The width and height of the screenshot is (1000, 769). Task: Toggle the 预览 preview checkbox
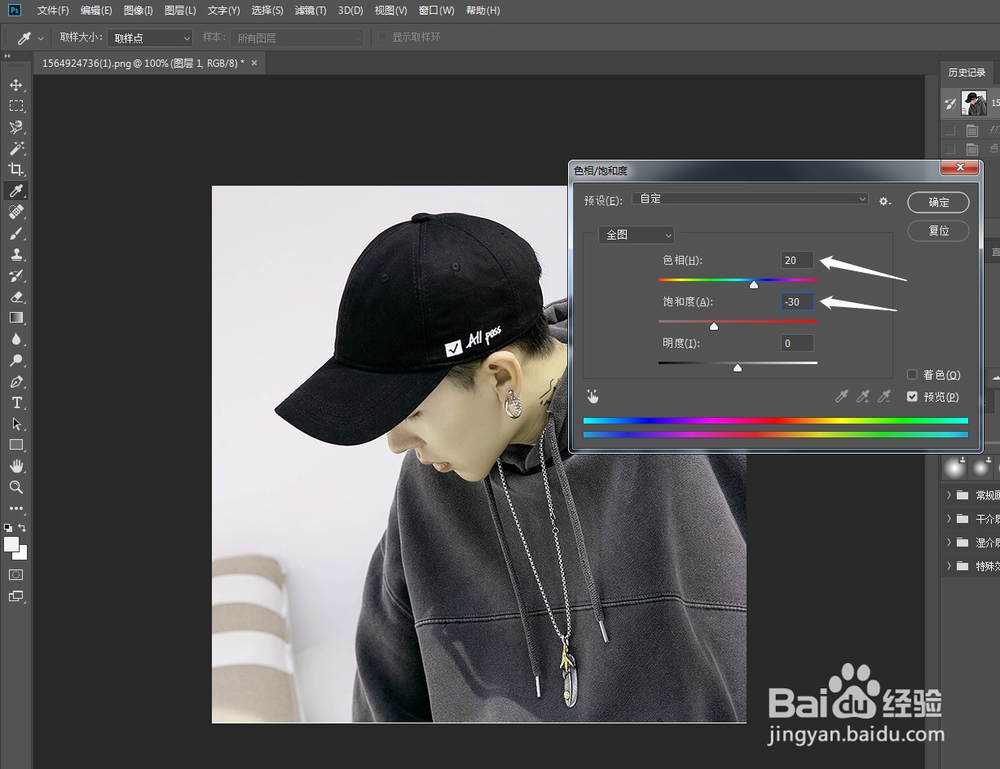[912, 397]
